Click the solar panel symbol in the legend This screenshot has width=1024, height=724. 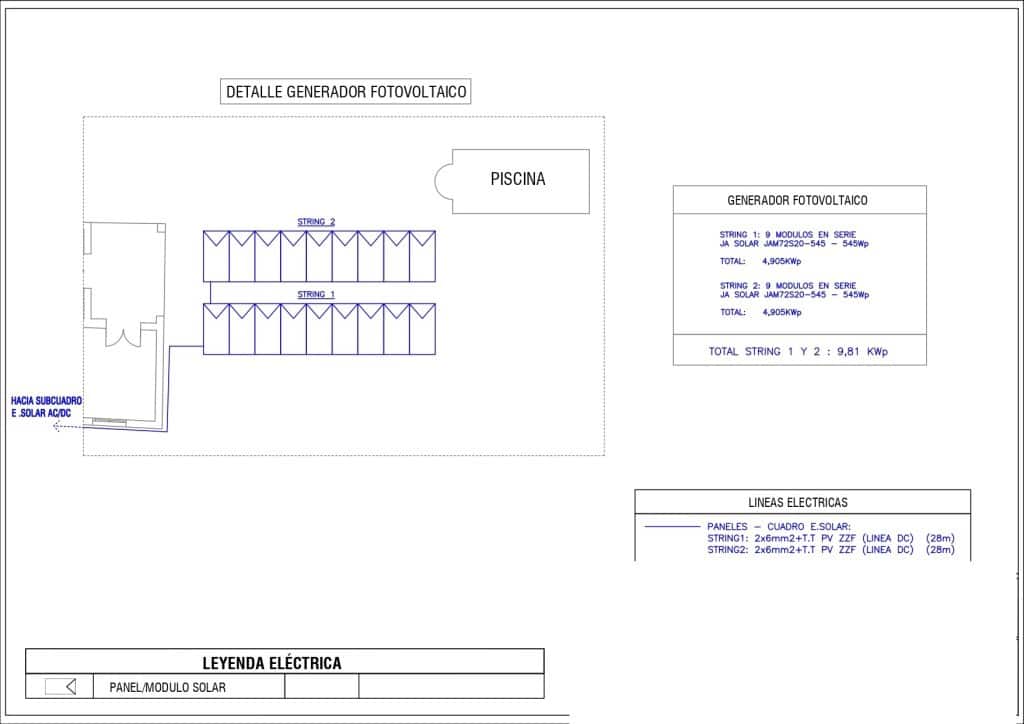[x=61, y=686]
